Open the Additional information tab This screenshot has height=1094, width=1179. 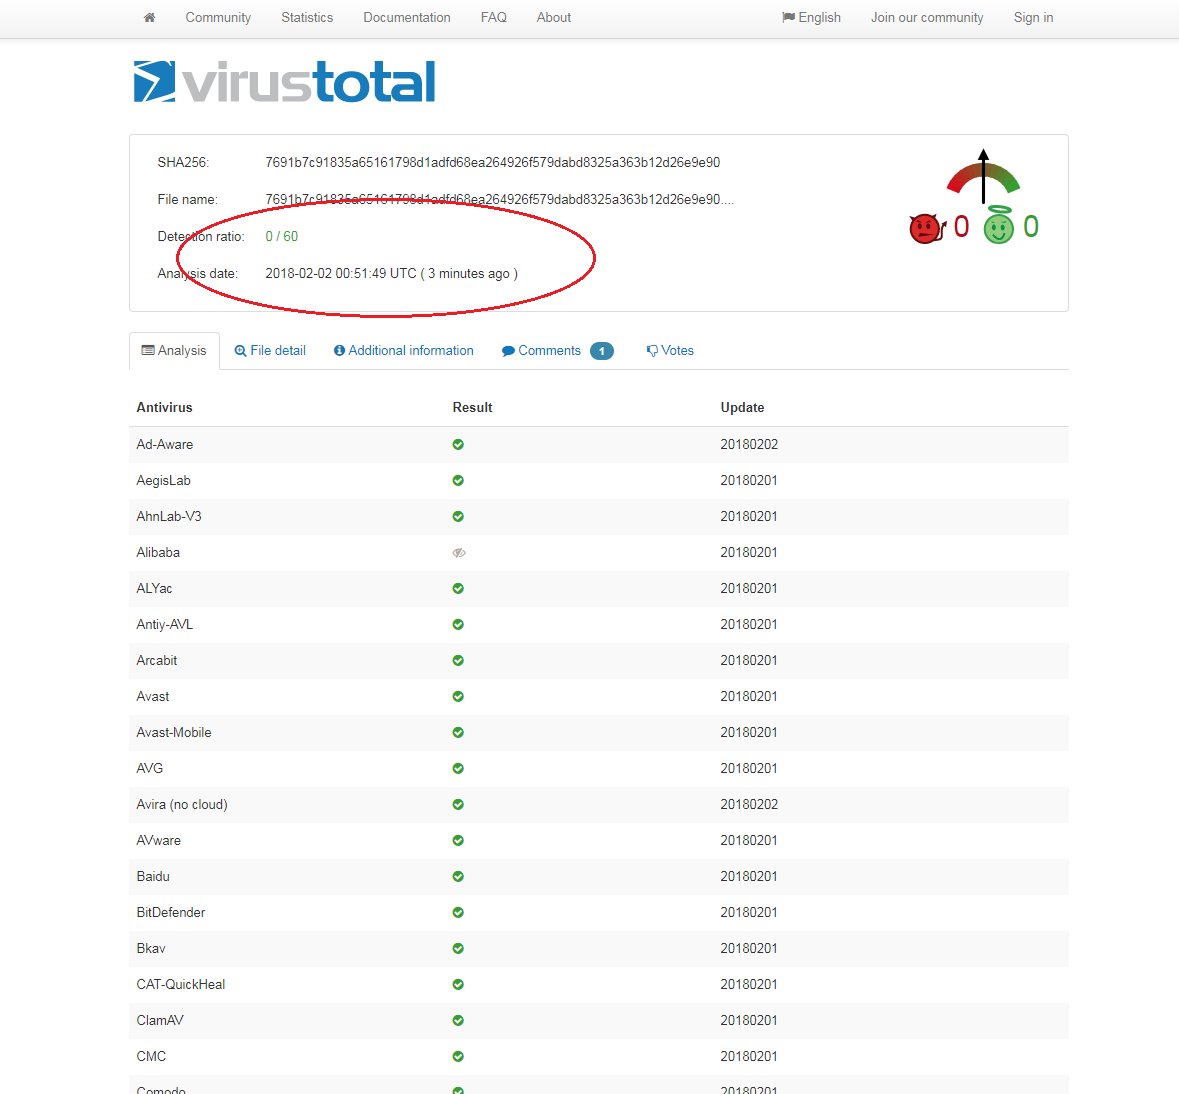[x=404, y=350]
